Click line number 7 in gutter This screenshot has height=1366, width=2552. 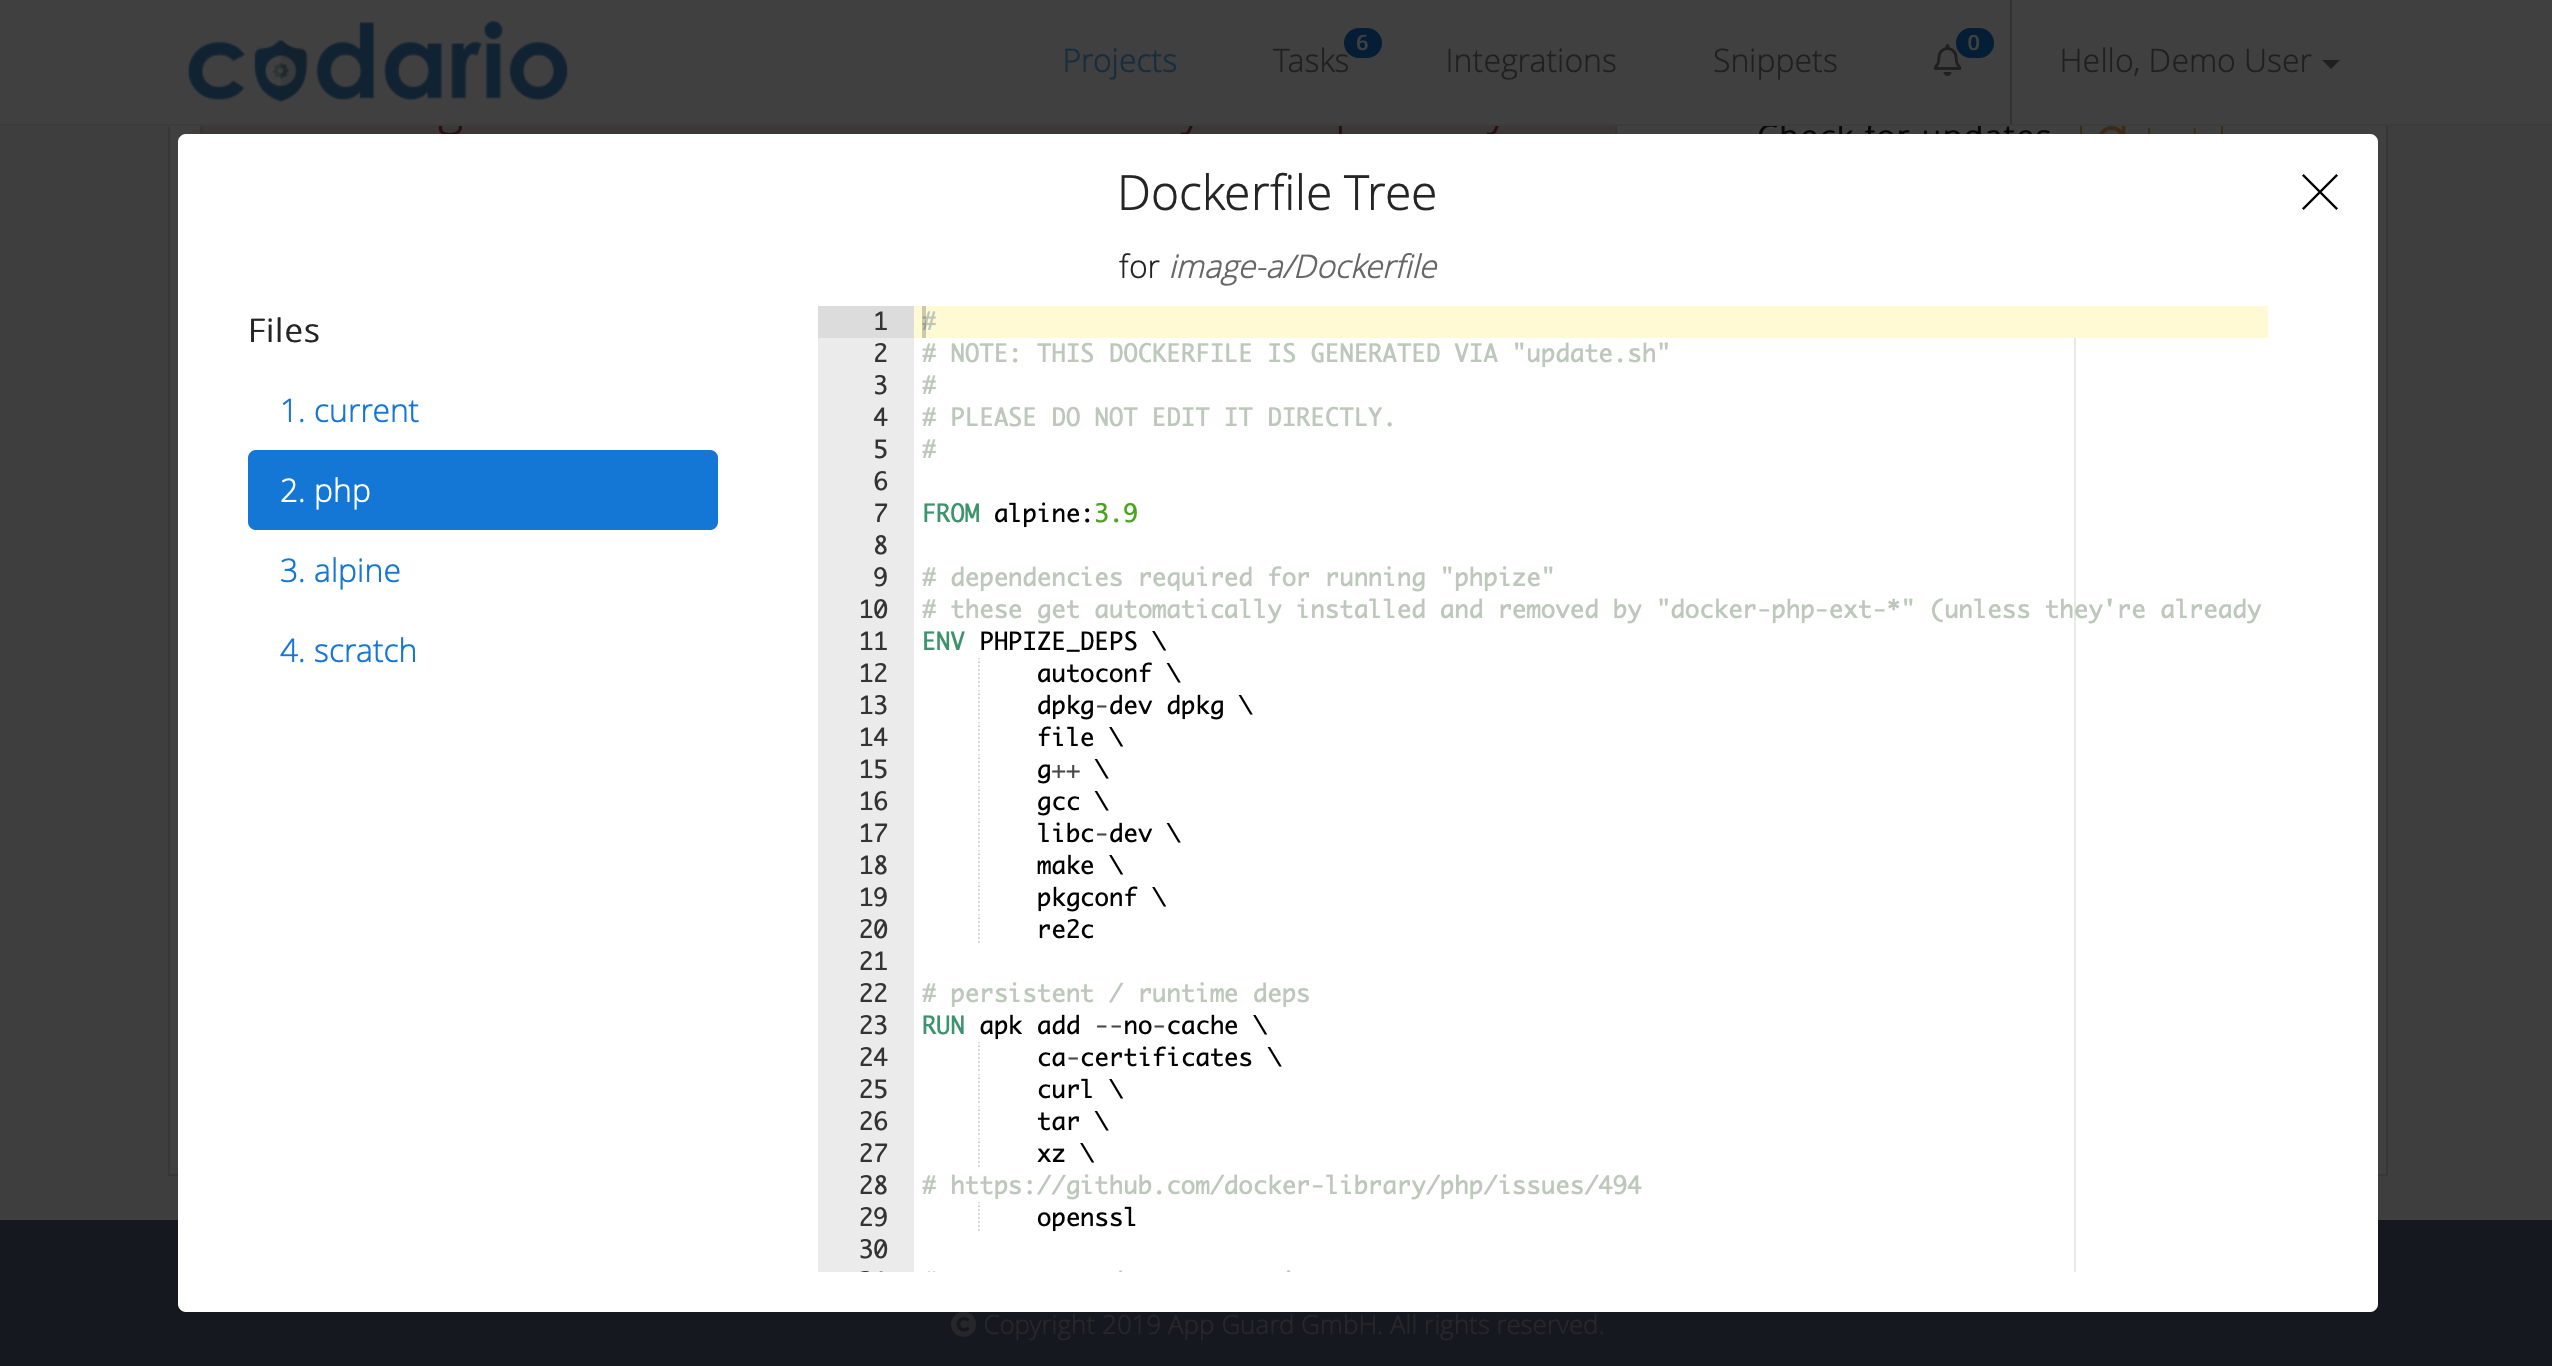click(x=879, y=513)
